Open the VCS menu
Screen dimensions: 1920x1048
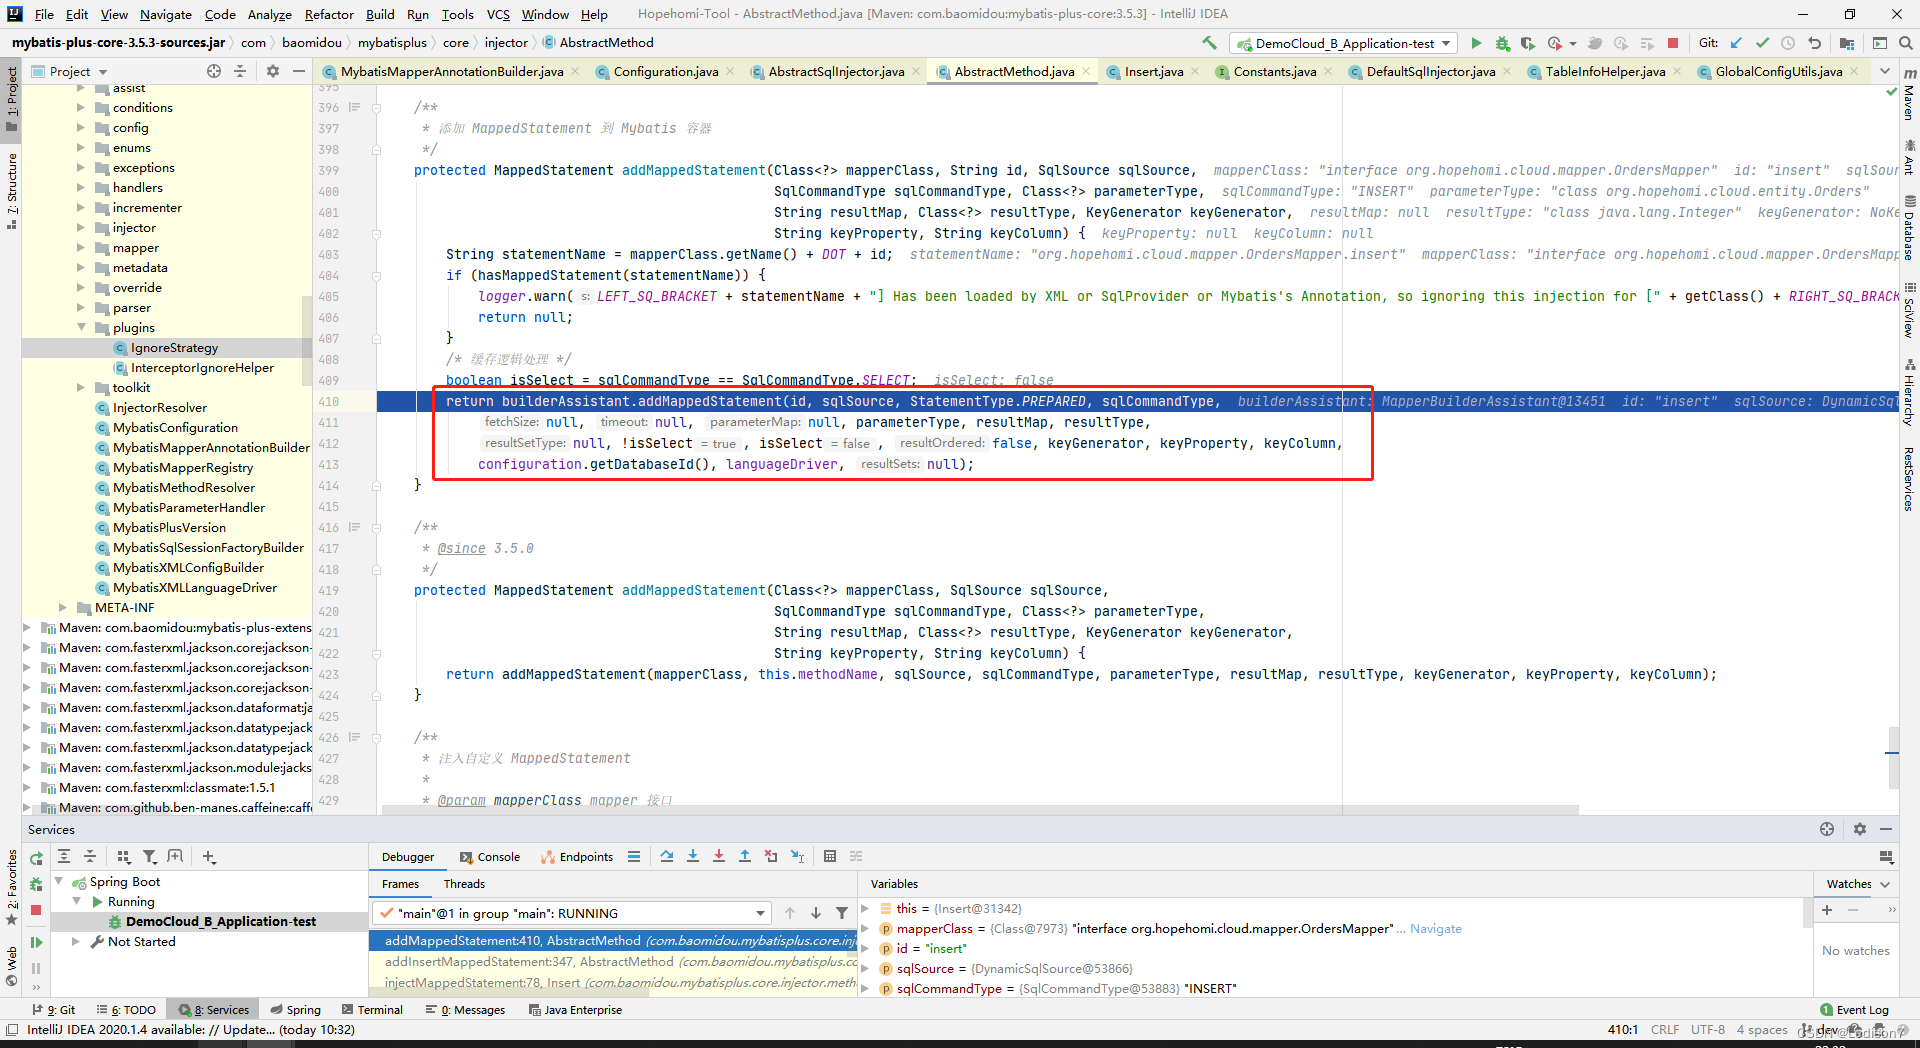[498, 14]
